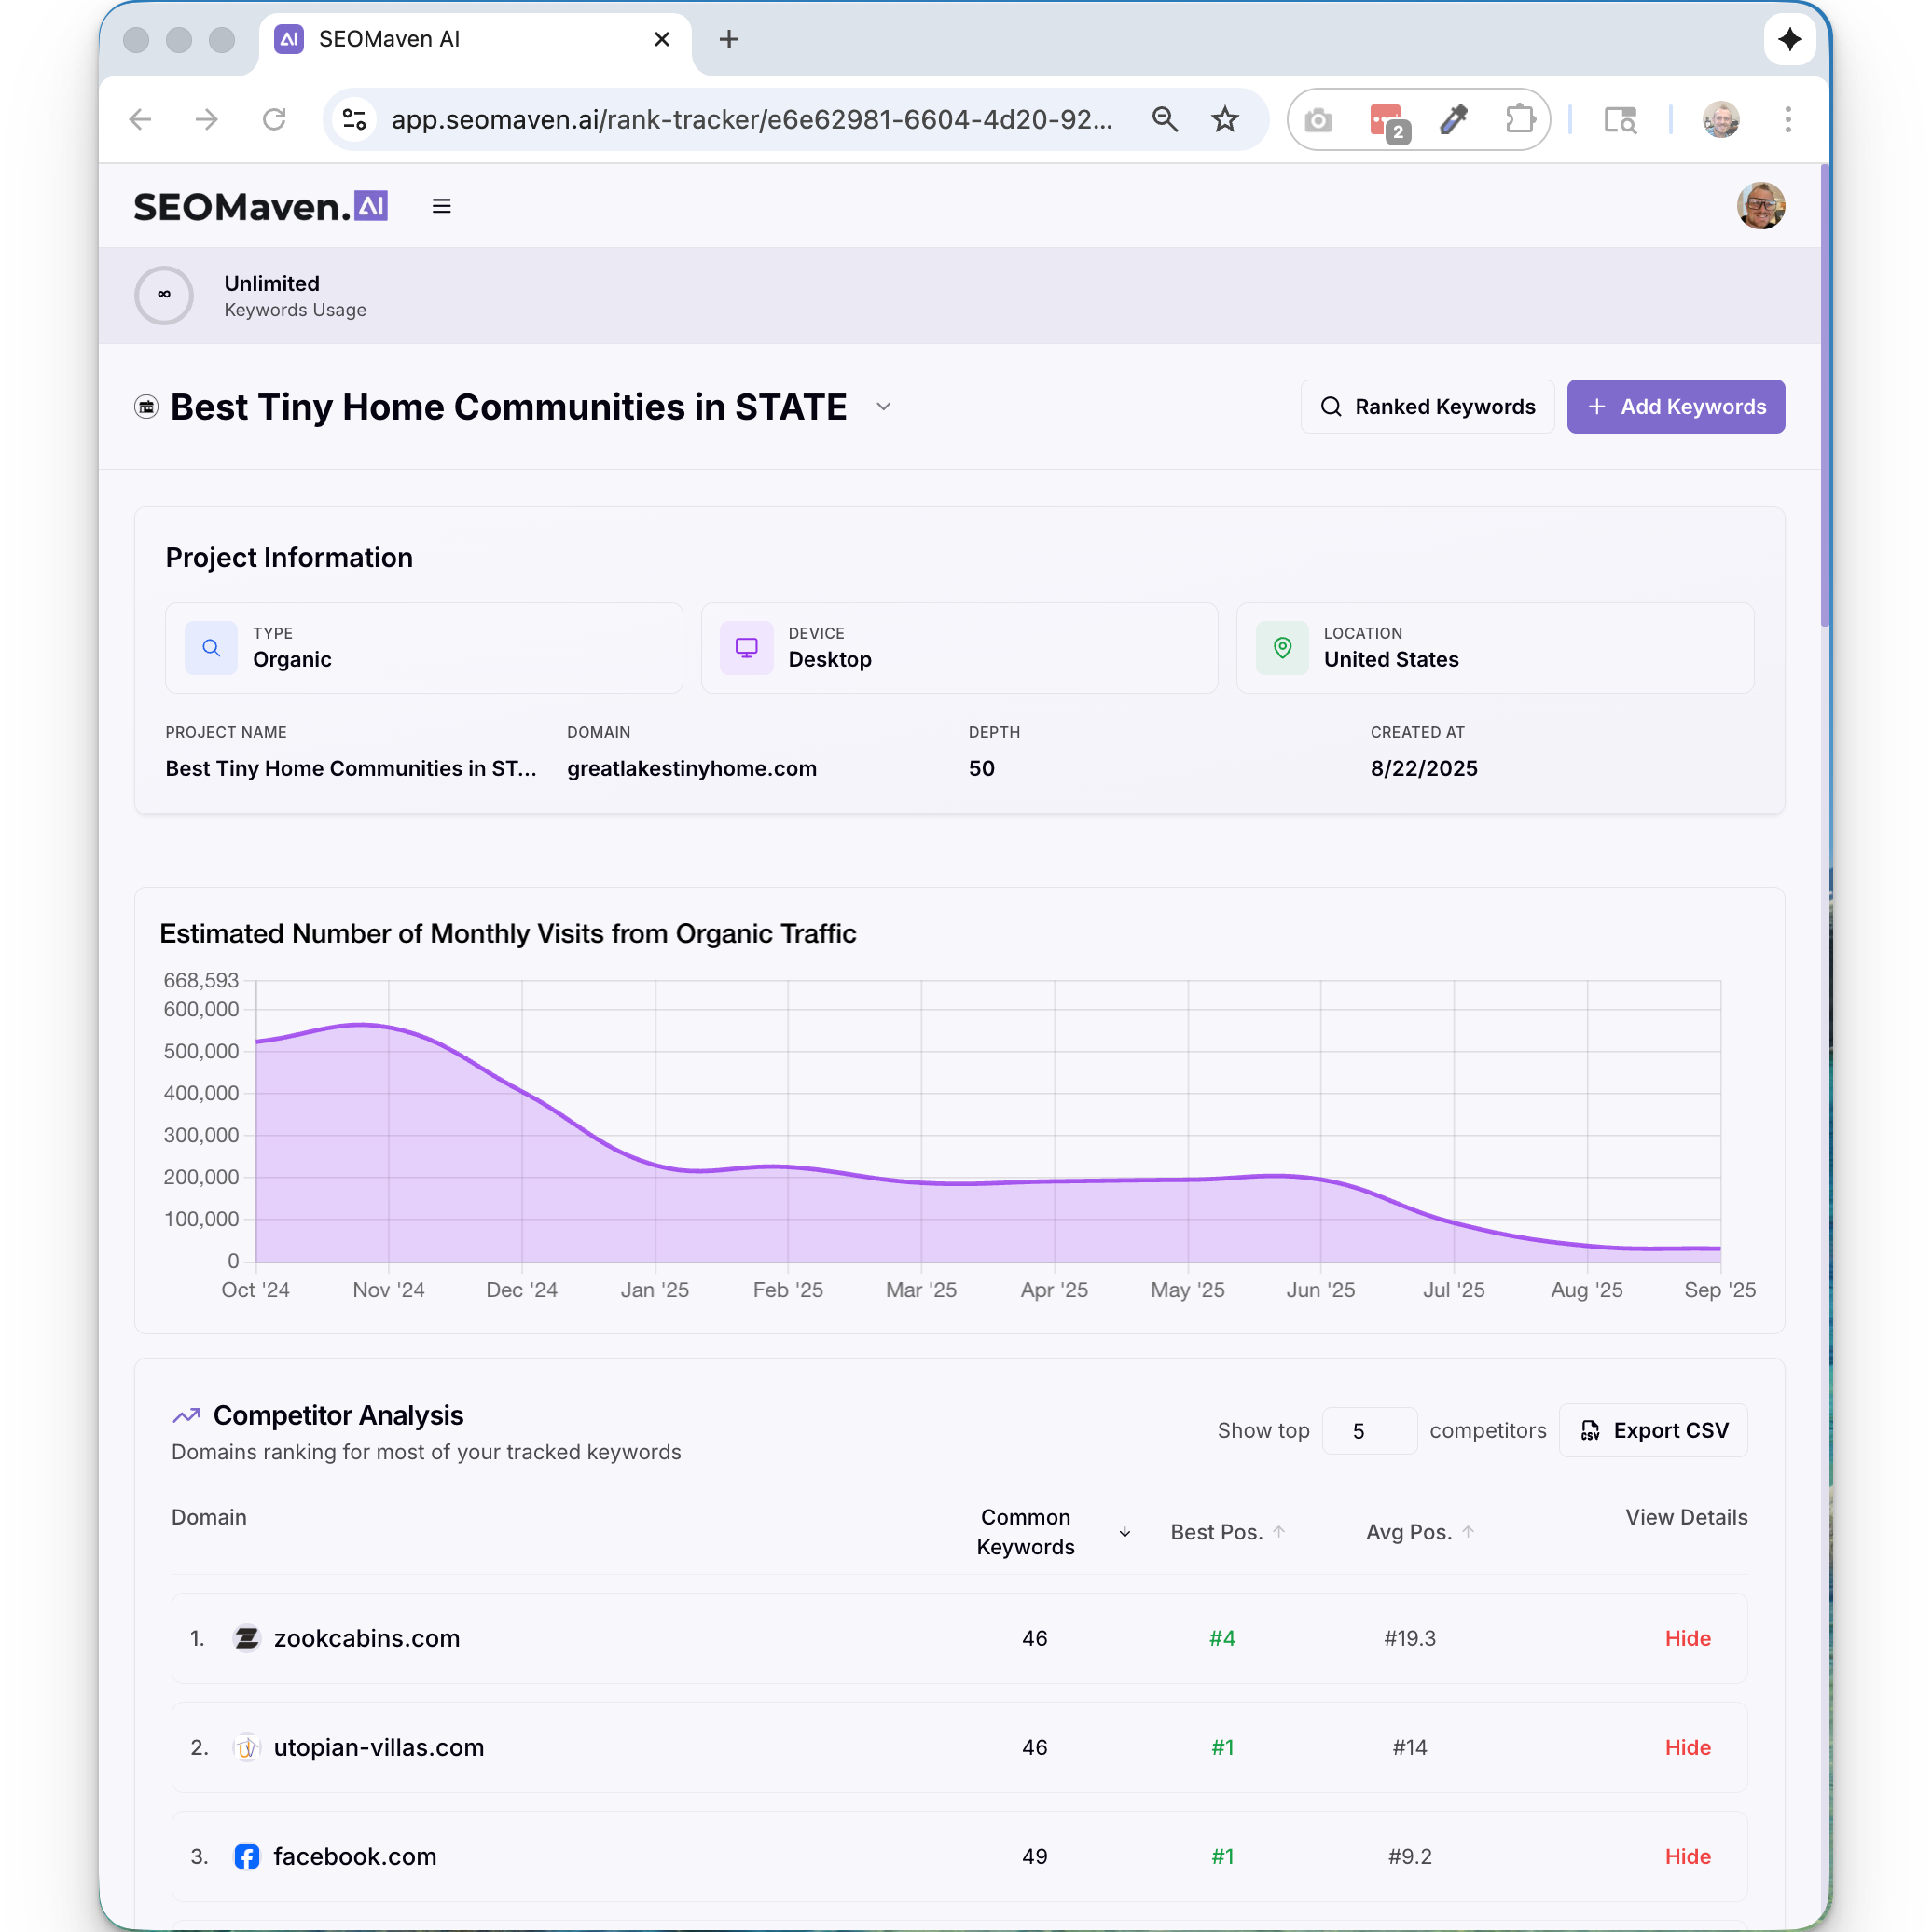The image size is (1932, 1932).
Task: Click the Add Keywords button
Action: [1675, 407]
